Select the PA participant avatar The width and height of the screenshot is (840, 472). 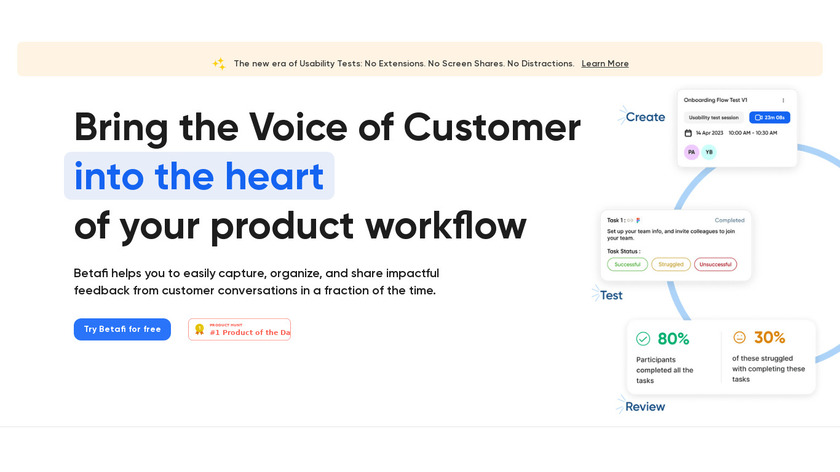[691, 152]
